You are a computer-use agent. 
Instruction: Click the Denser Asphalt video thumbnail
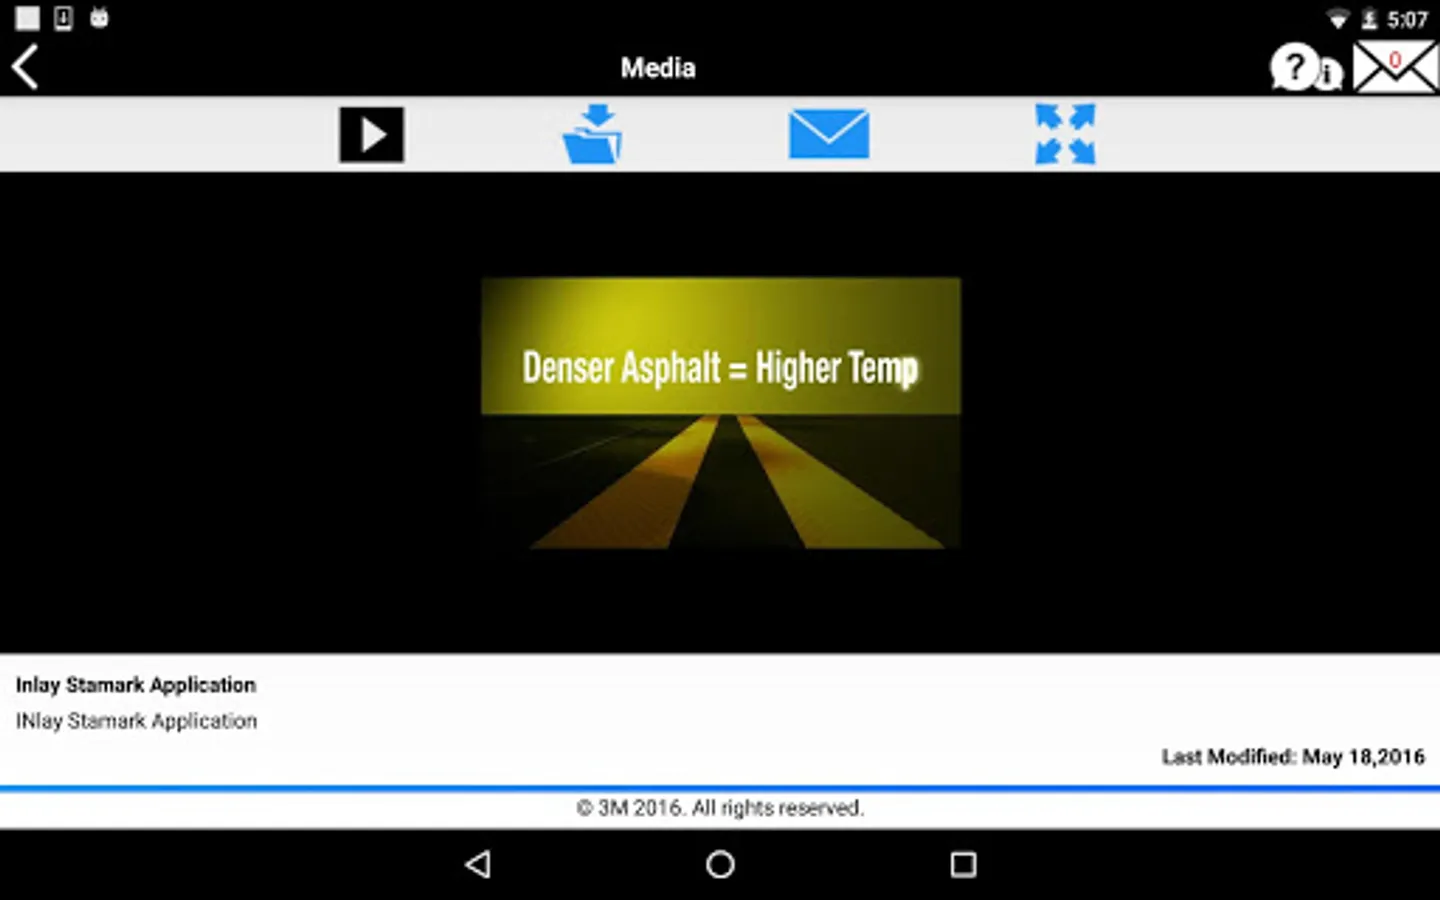point(721,413)
